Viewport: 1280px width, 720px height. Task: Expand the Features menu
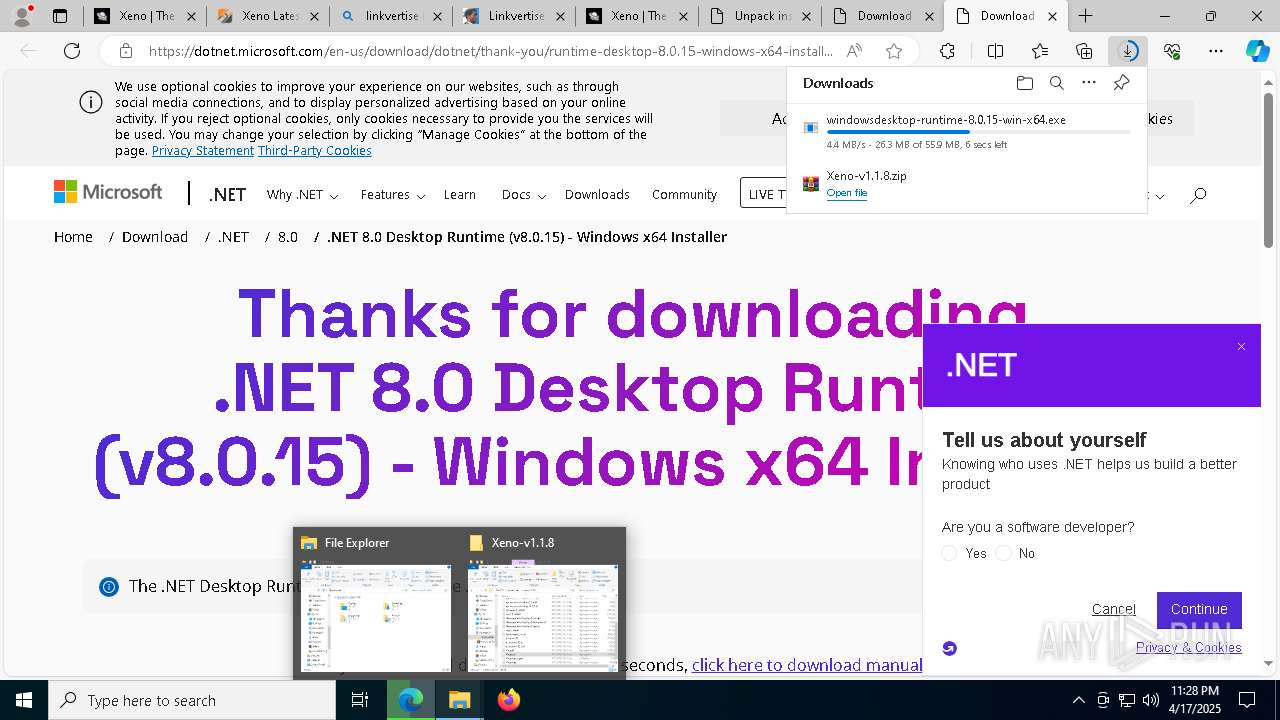pos(393,195)
